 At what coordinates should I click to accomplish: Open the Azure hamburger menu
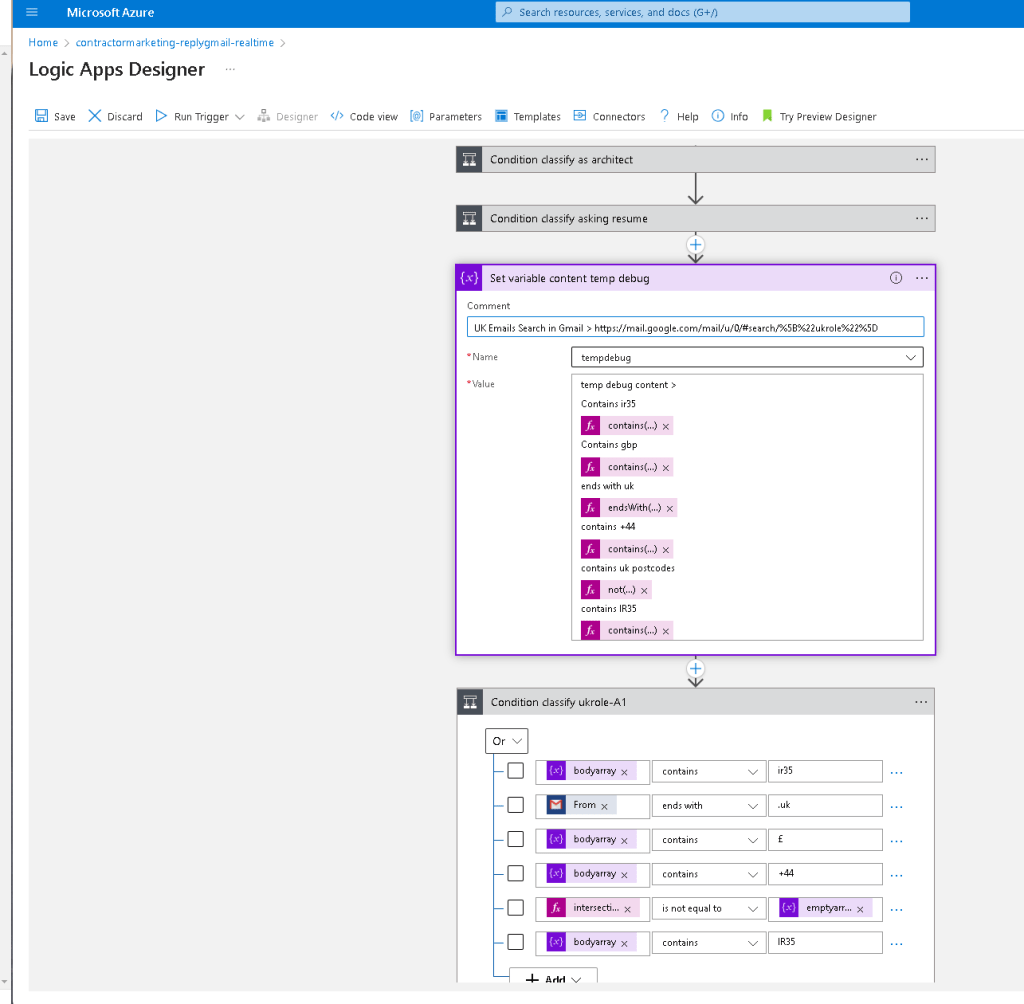(x=31, y=12)
